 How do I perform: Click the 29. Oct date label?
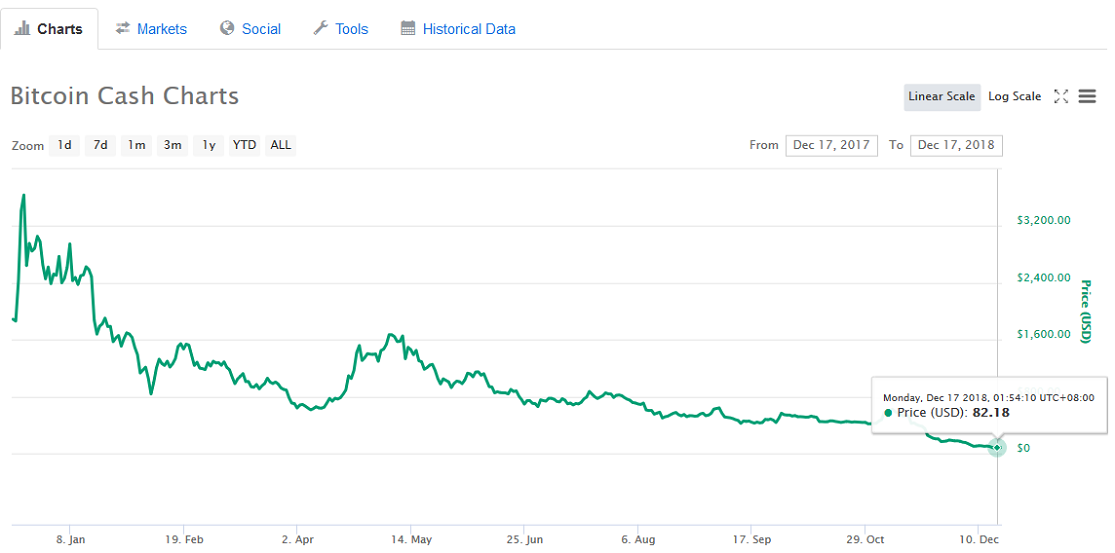[865, 539]
